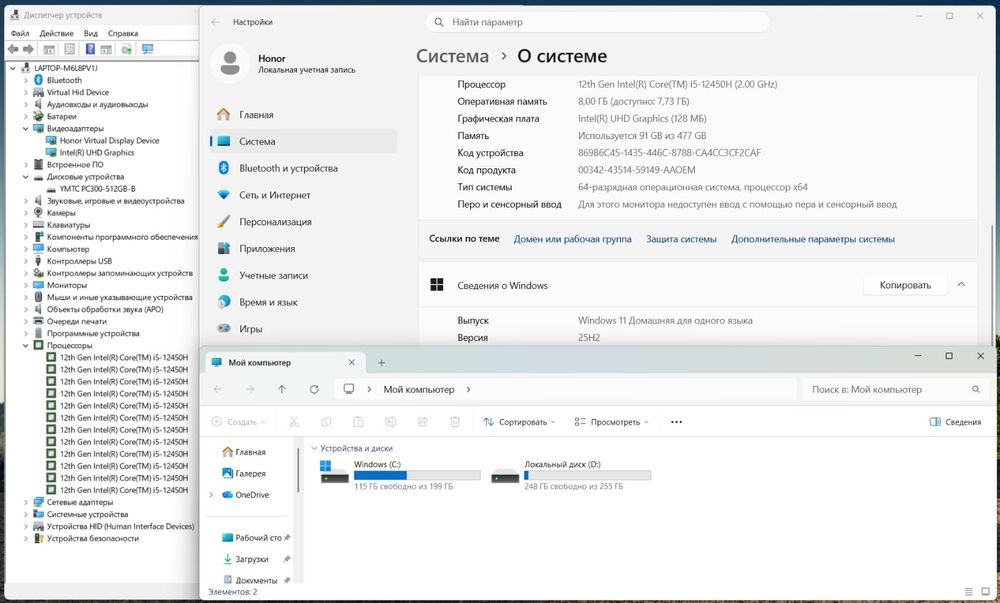This screenshot has width=1000, height=603.
Task: Toggle Сведения details pane in Explorer
Action: coord(955,422)
